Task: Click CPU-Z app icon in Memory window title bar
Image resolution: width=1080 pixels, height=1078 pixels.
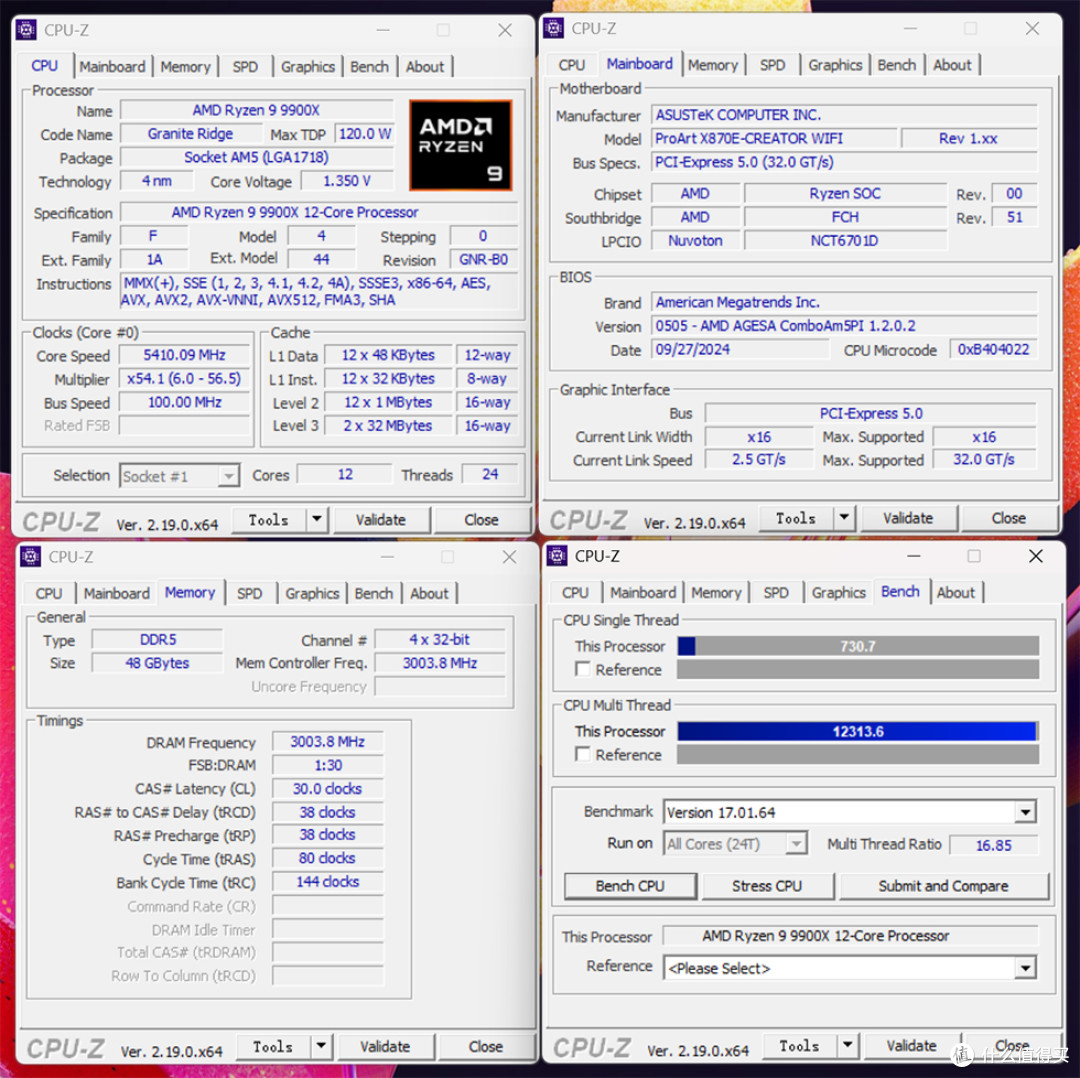Action: 30,557
